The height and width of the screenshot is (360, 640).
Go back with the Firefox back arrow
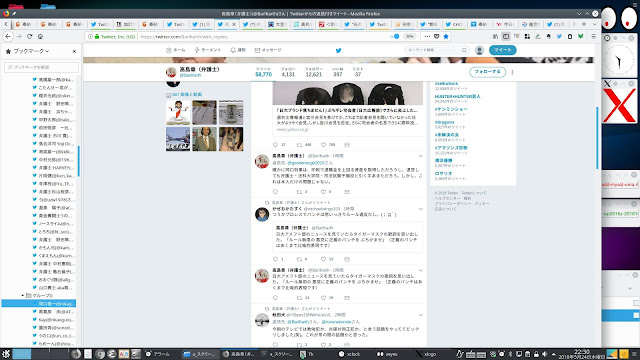coord(8,36)
